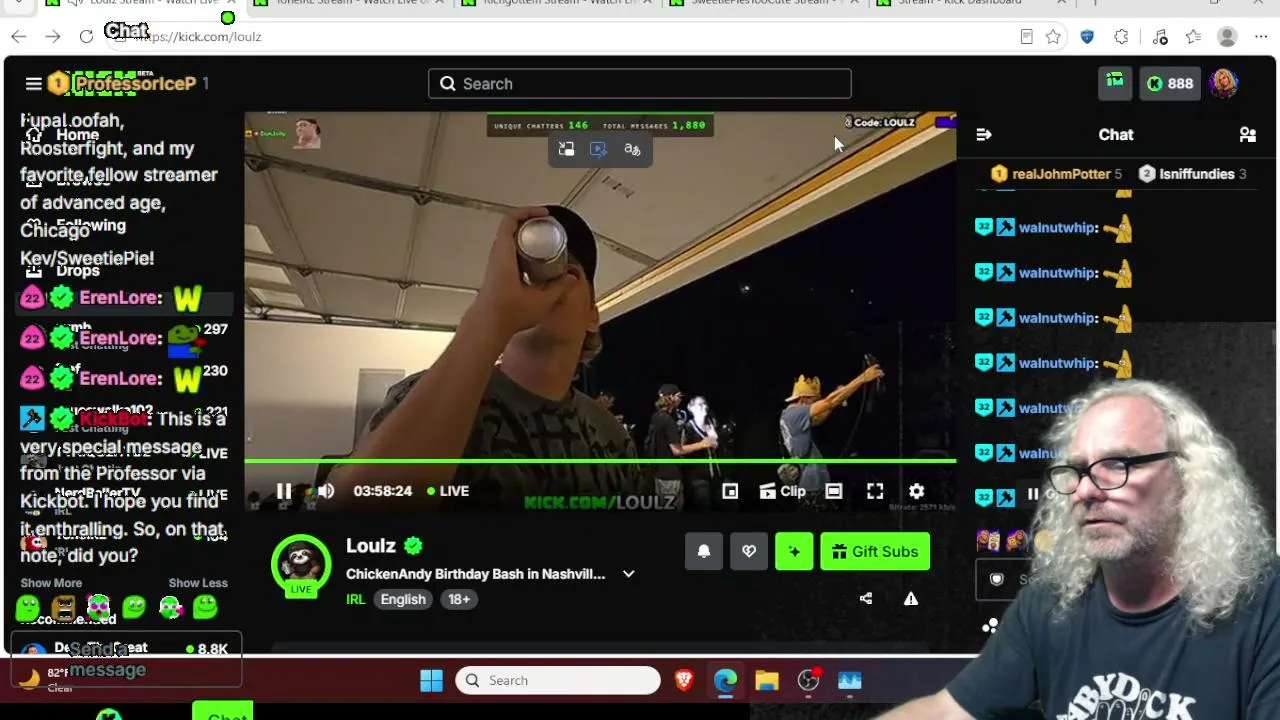1280x720 pixels.
Task: Click the first icon in the video overlay toolbar
Action: pos(566,149)
